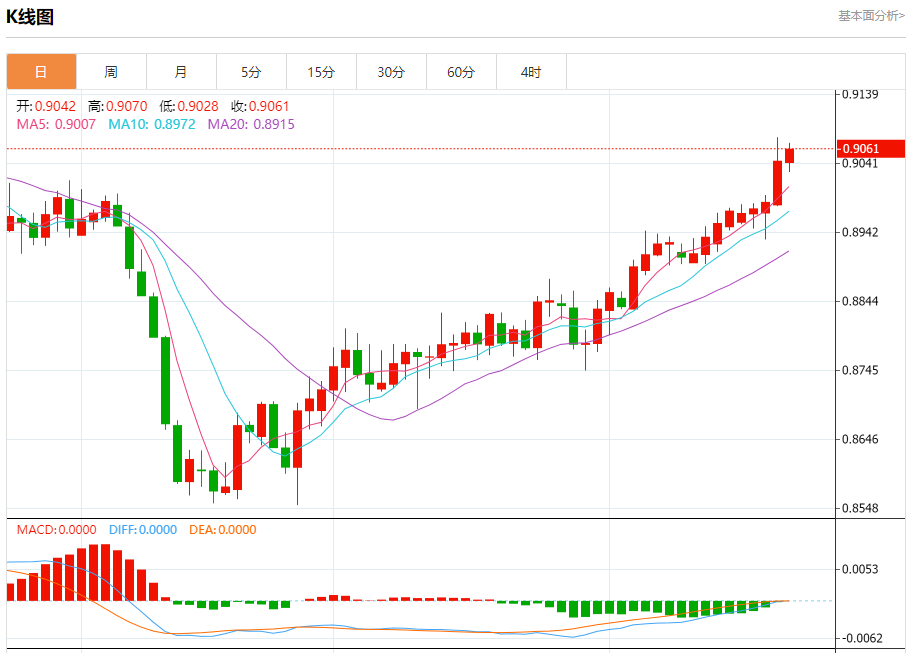This screenshot has width=917, height=653.
Task: Click the 0.9139 price axis label
Action: (x=860, y=94)
